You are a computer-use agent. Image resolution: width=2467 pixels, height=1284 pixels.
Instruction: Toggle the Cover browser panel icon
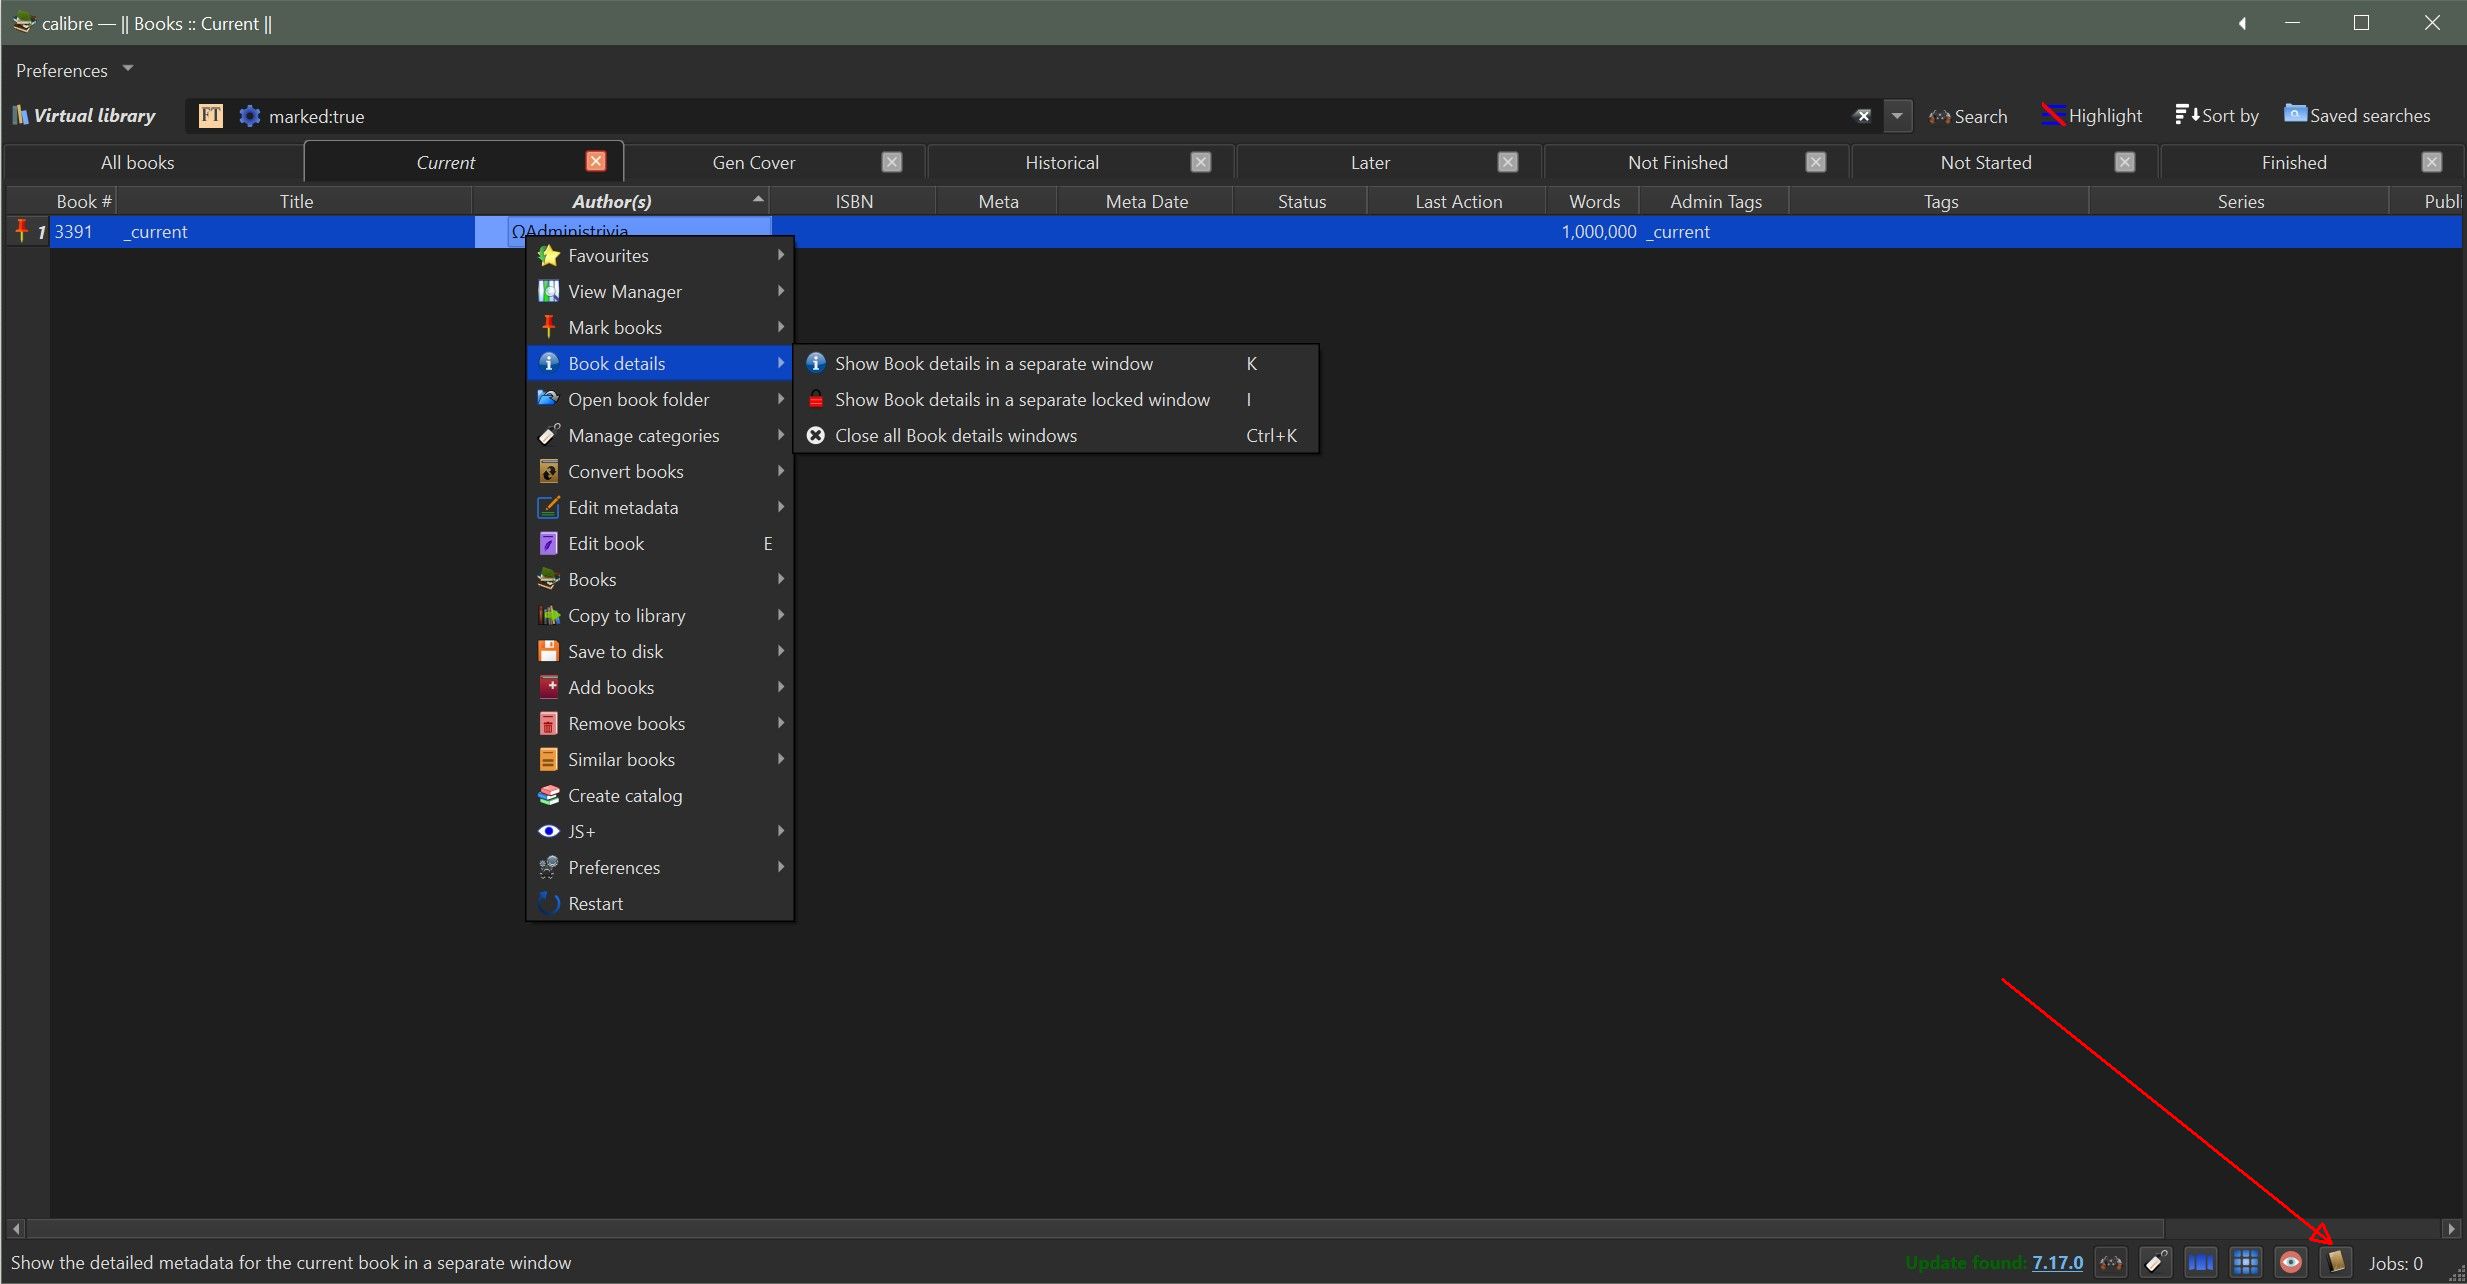[2200, 1262]
